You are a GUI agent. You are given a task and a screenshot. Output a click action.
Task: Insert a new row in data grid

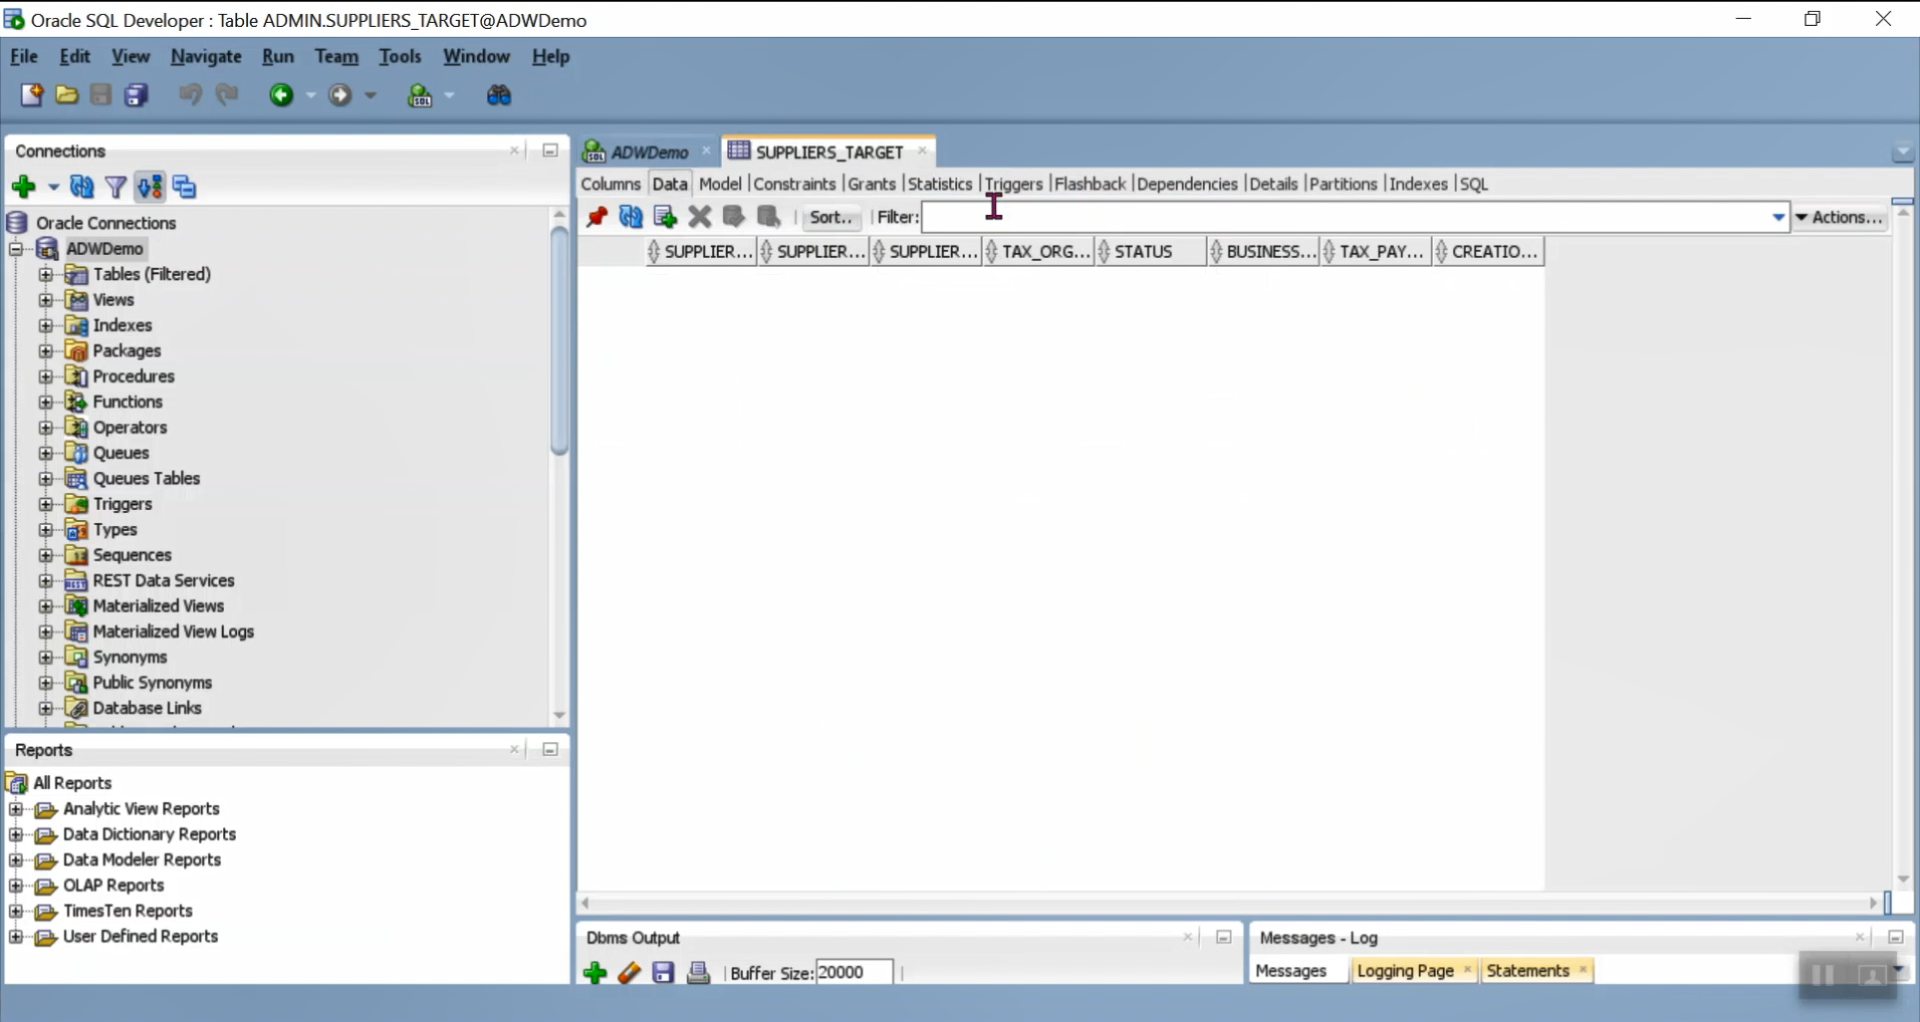pos(665,217)
